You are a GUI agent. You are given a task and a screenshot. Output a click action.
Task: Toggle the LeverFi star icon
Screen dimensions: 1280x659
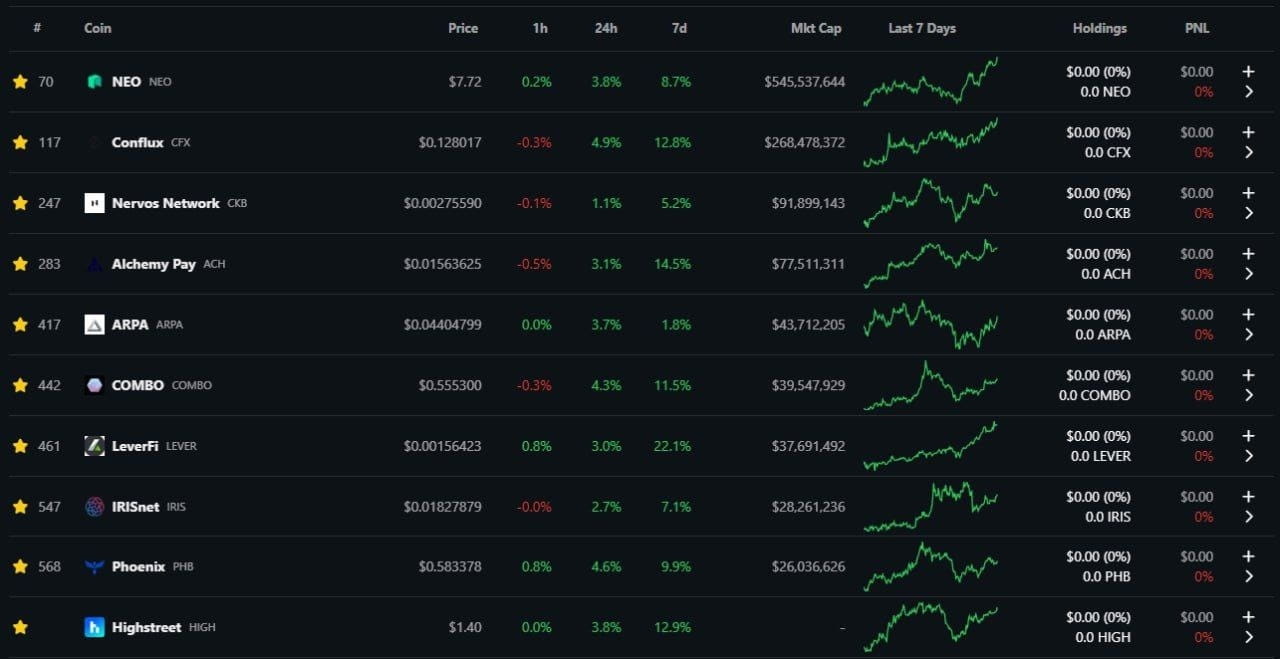(x=20, y=446)
